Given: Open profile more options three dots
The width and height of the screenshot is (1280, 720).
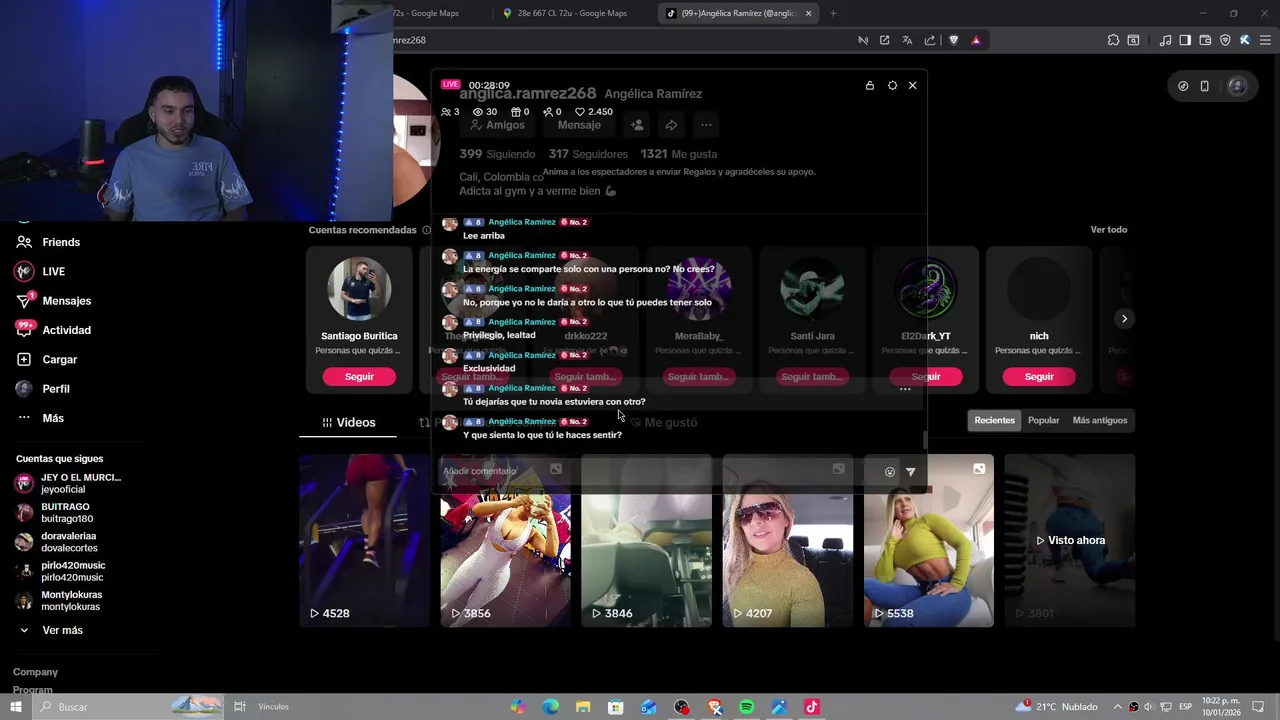Looking at the screenshot, I should pyautogui.click(x=706, y=125).
